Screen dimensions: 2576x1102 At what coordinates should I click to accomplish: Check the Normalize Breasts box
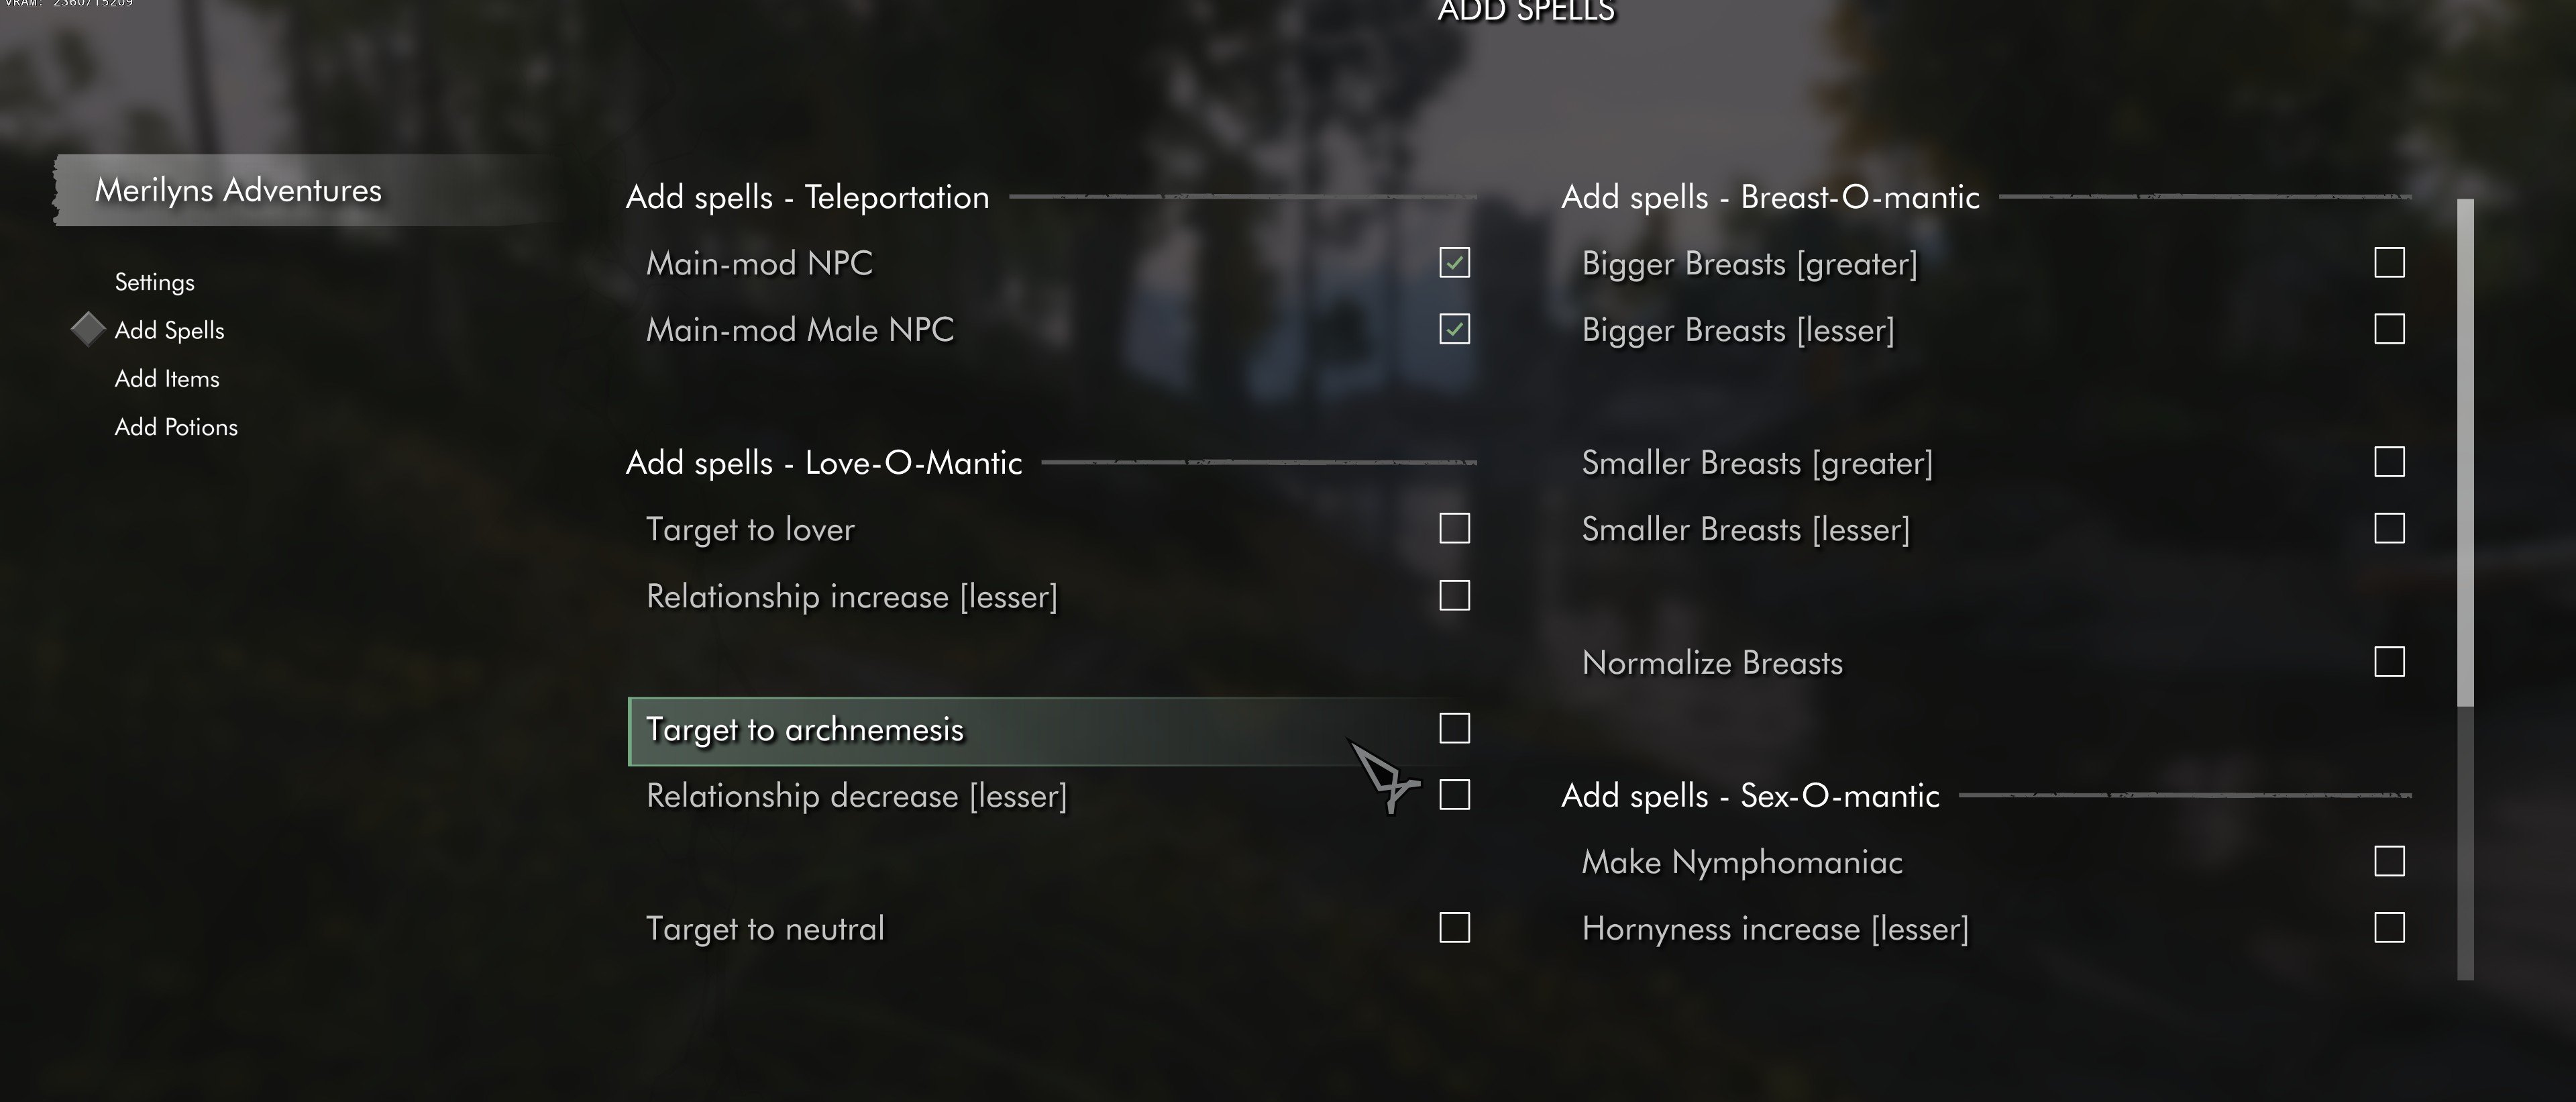(x=2389, y=662)
